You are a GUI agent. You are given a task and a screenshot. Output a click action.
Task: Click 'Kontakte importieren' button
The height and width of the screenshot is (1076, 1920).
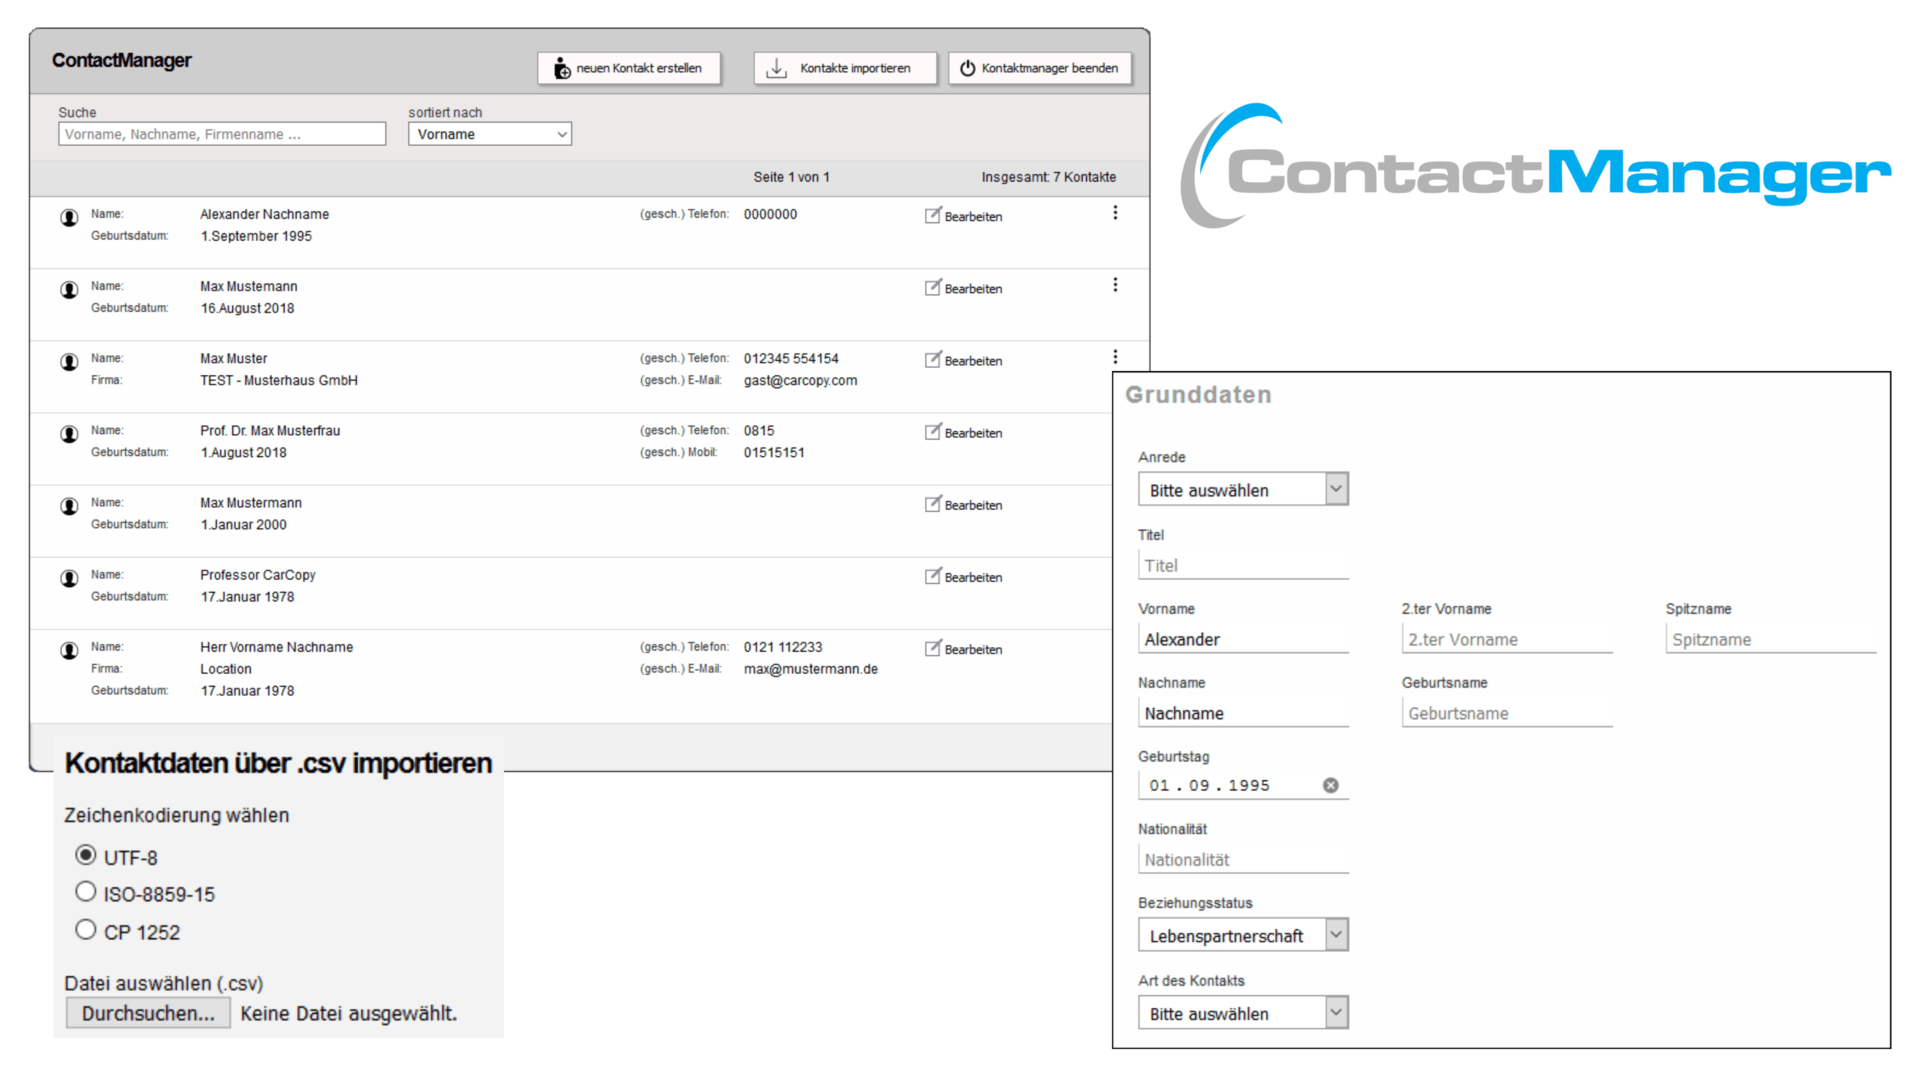(845, 68)
